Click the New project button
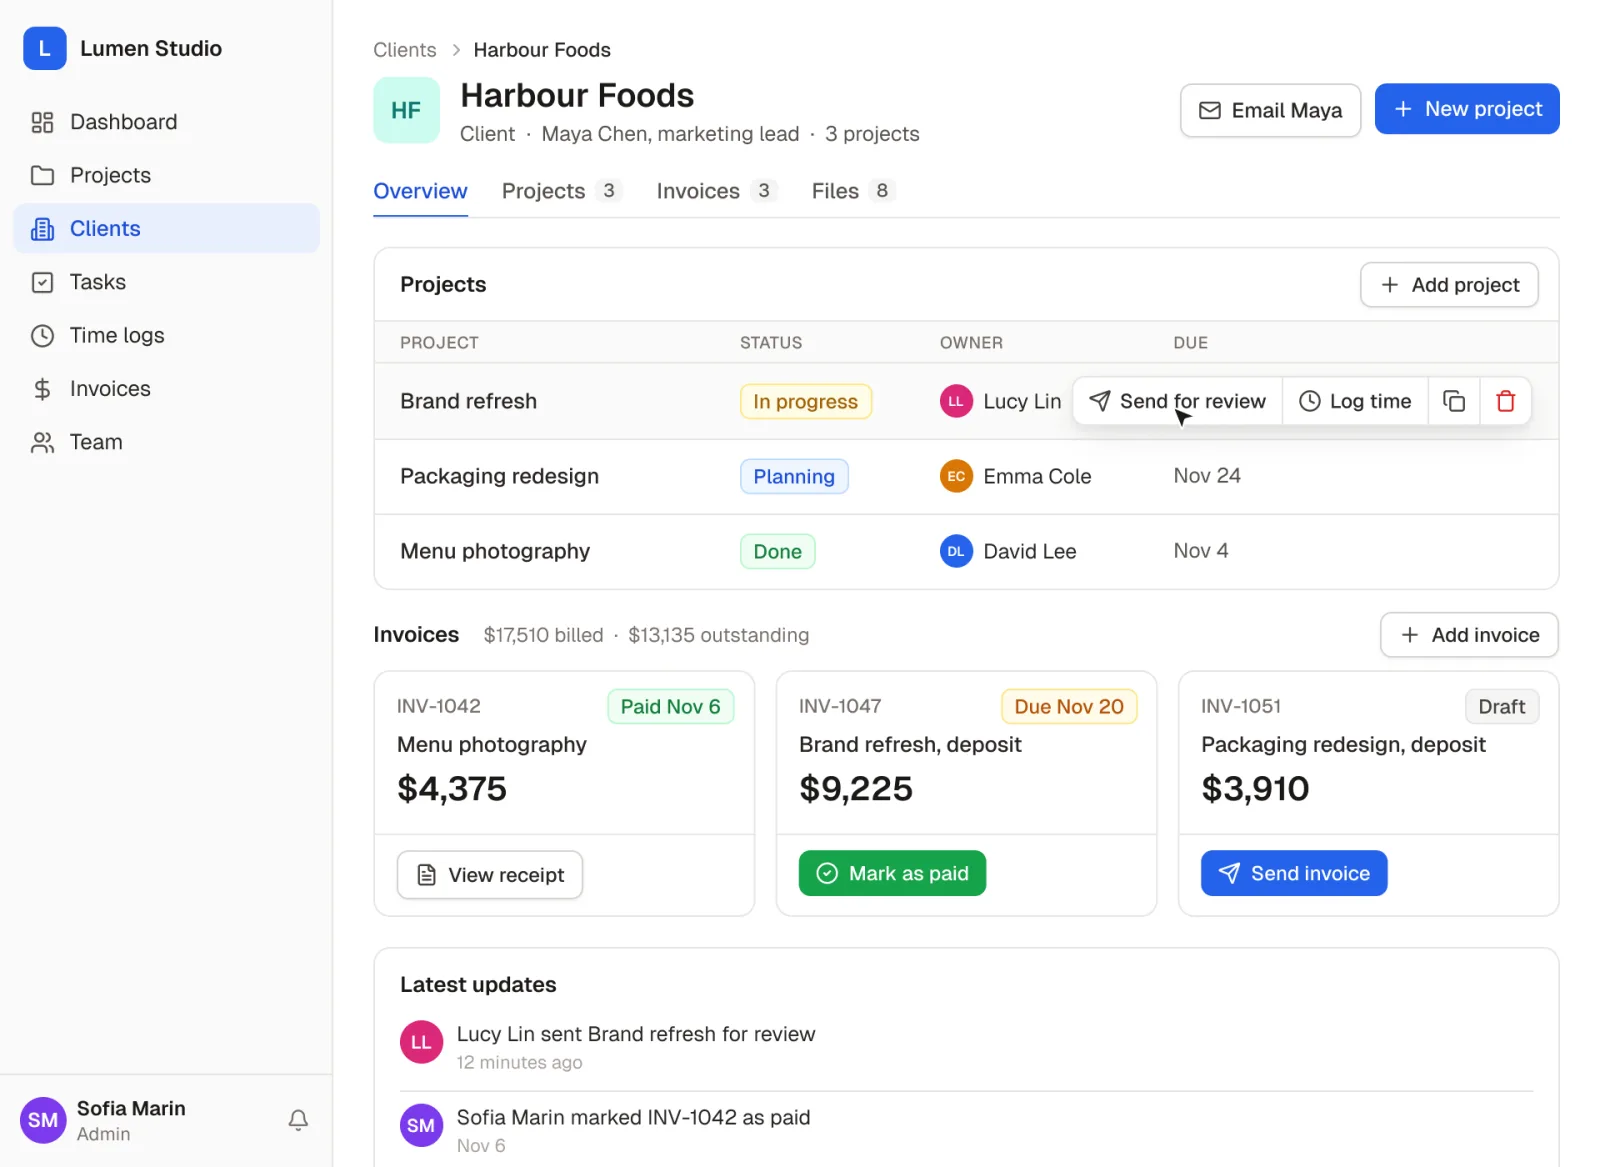This screenshot has height=1167, width=1600. coord(1467,109)
